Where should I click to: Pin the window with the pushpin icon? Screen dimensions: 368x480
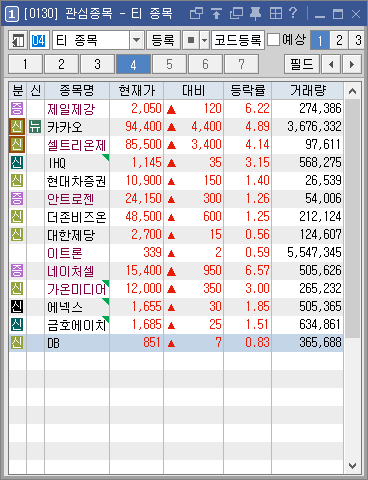point(256,14)
